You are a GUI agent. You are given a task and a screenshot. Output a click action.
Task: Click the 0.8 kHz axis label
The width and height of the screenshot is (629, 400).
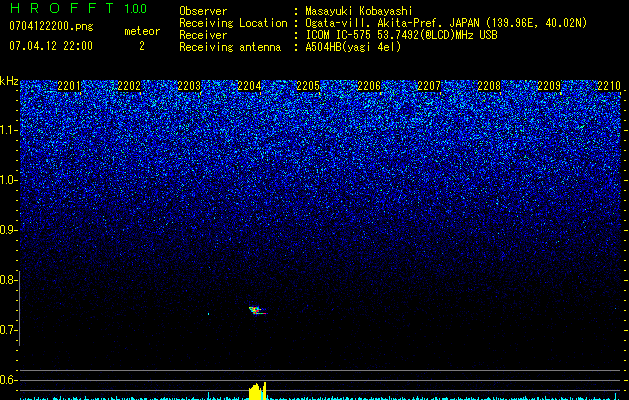[9, 280]
